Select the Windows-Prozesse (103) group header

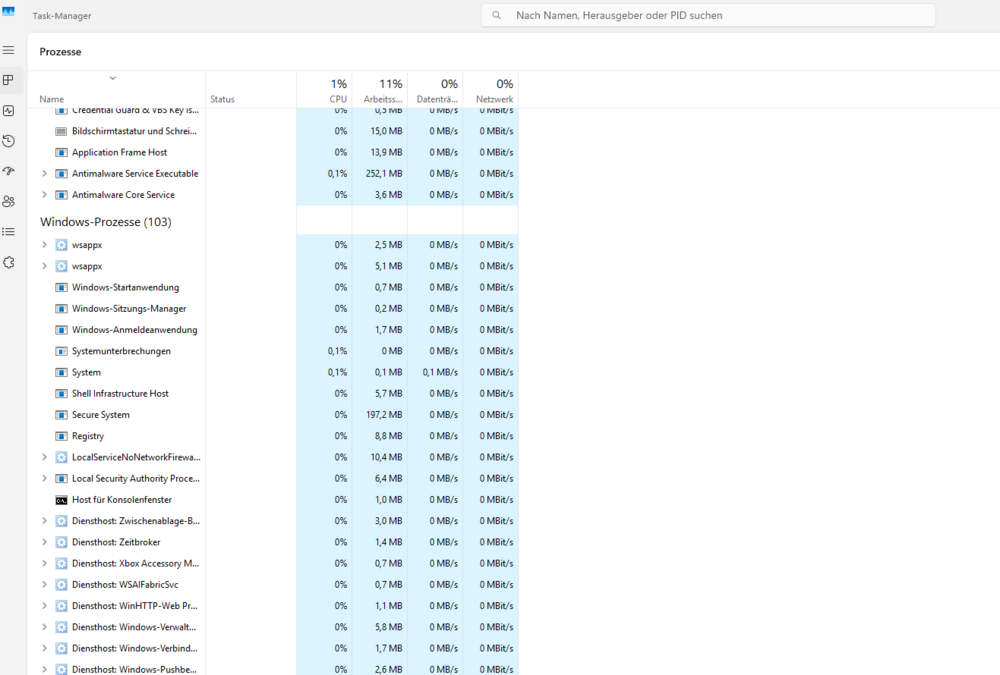coord(106,222)
